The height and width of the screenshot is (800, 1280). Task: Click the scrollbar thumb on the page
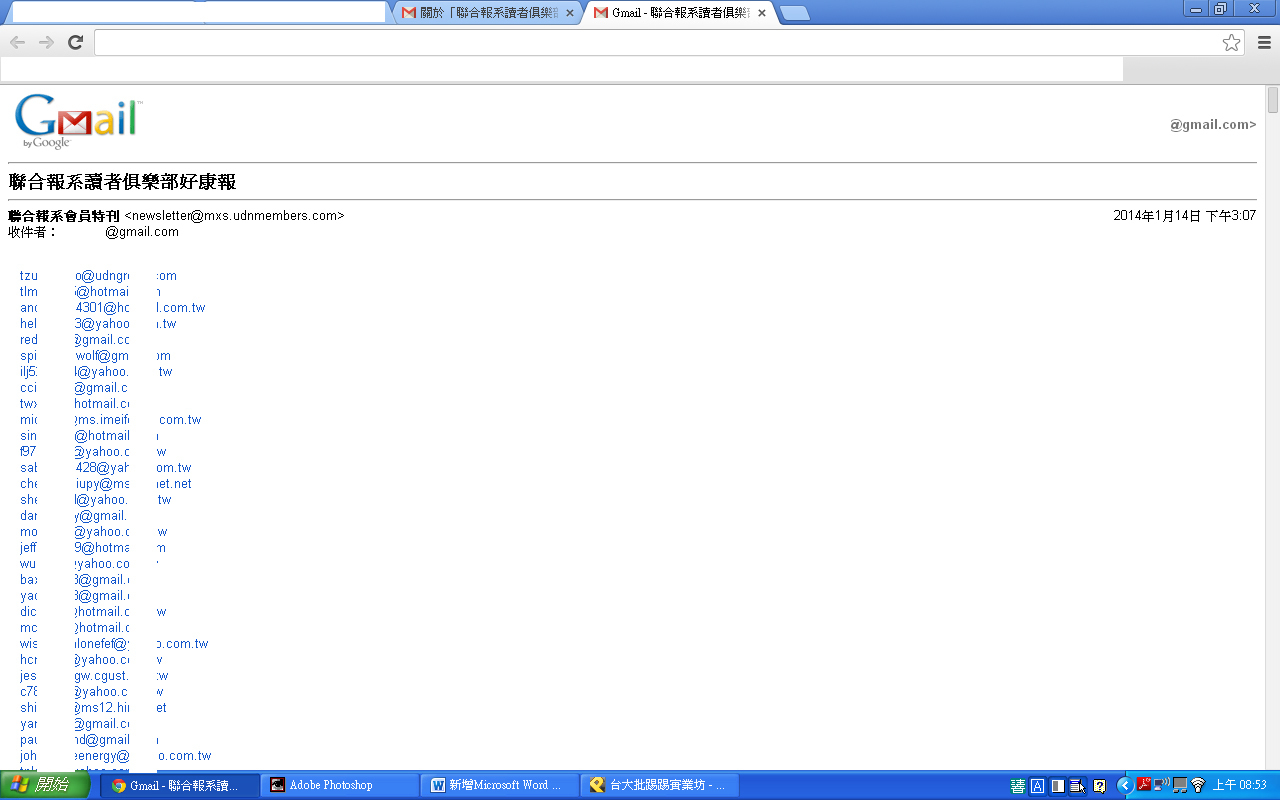coord(1272,100)
